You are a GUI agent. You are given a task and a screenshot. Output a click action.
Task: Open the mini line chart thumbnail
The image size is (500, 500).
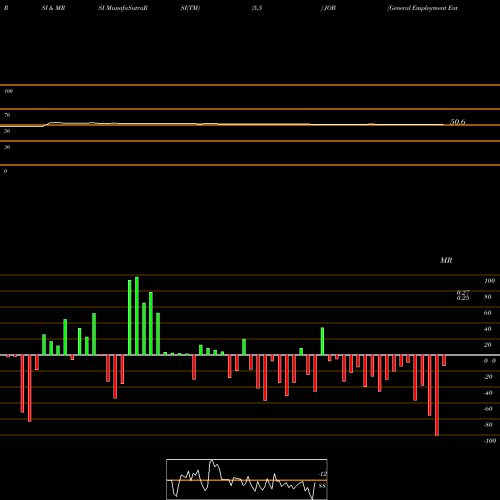coord(247,479)
